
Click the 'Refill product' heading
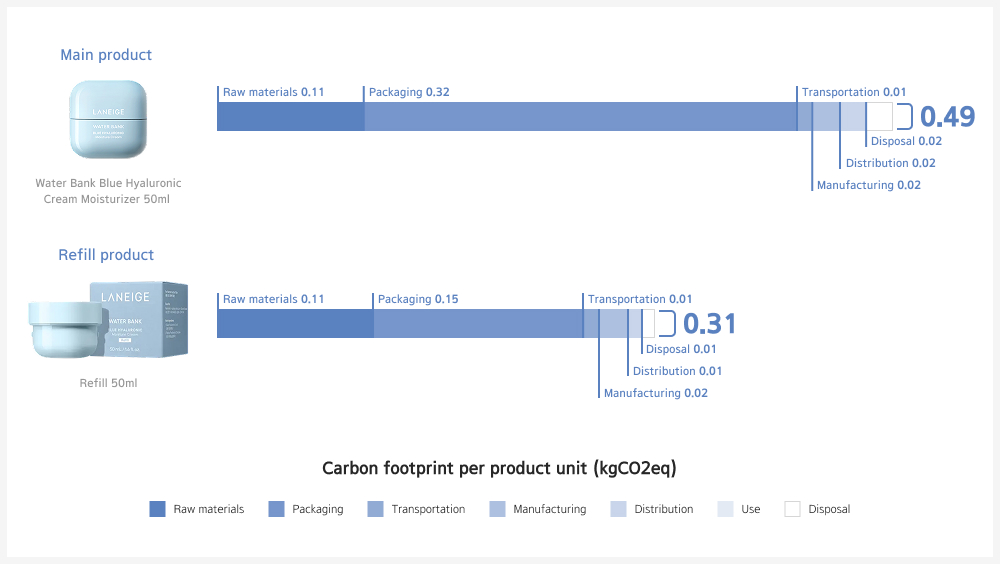[106, 255]
